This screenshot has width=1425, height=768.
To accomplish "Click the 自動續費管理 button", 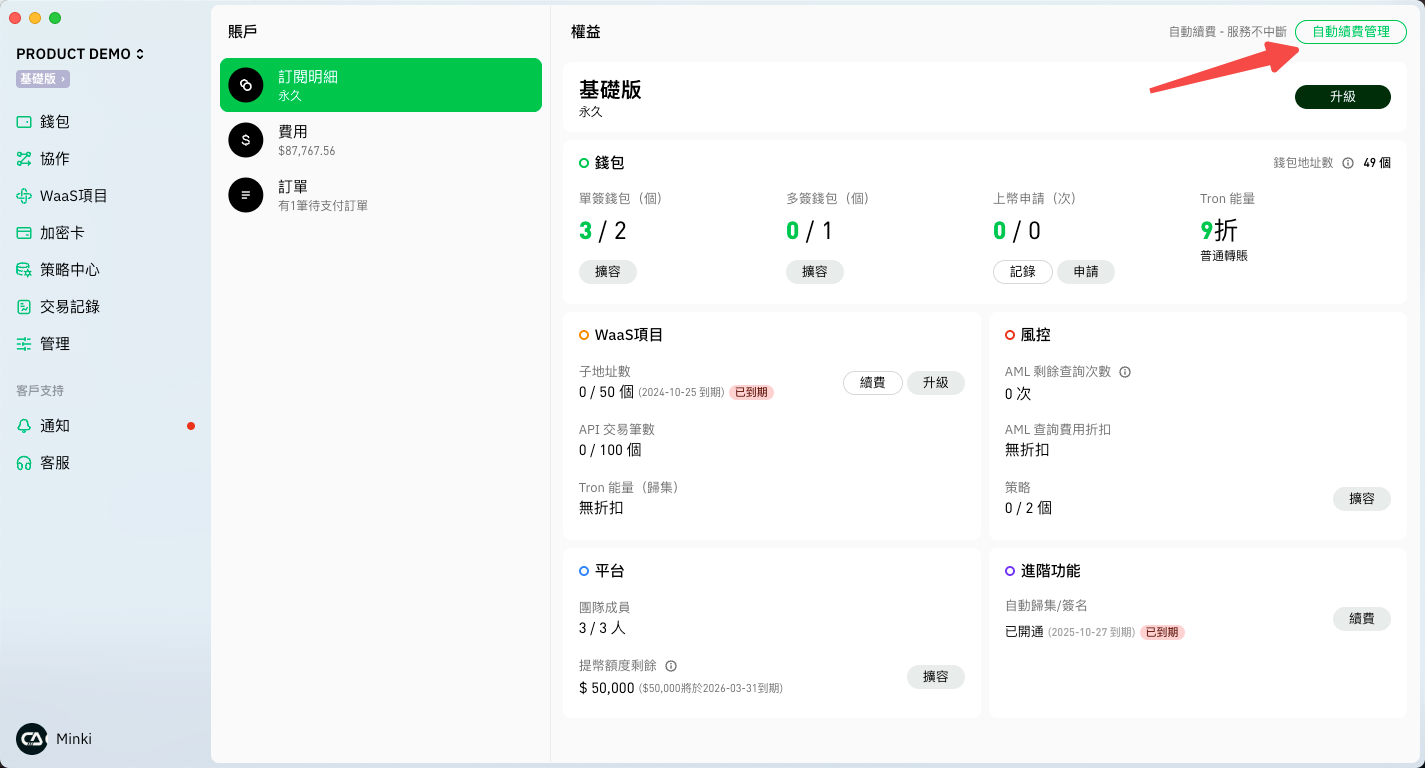I will pos(1350,32).
